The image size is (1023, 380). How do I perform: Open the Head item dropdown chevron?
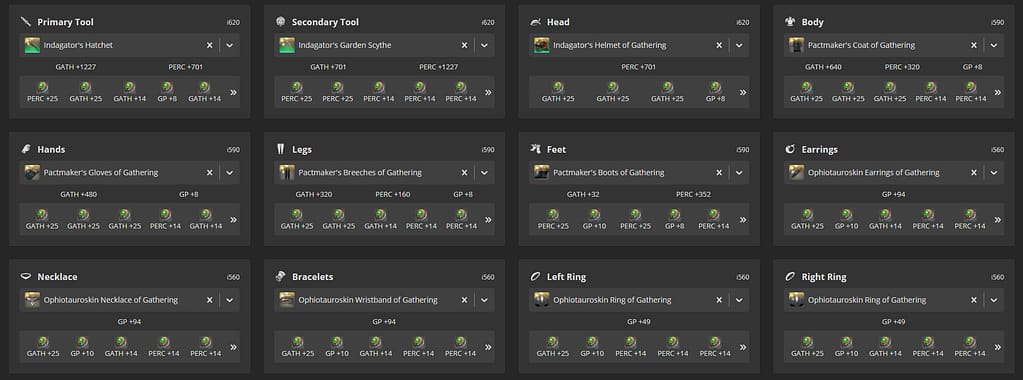point(739,45)
